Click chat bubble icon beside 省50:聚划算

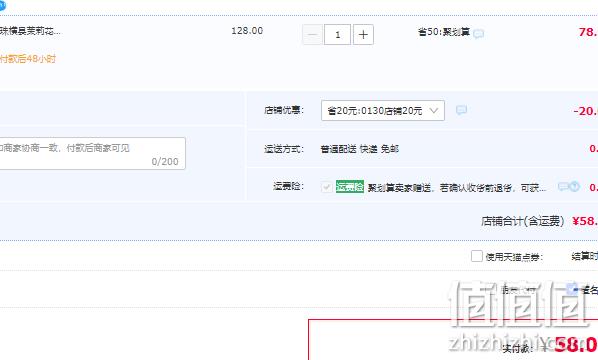pos(479,34)
